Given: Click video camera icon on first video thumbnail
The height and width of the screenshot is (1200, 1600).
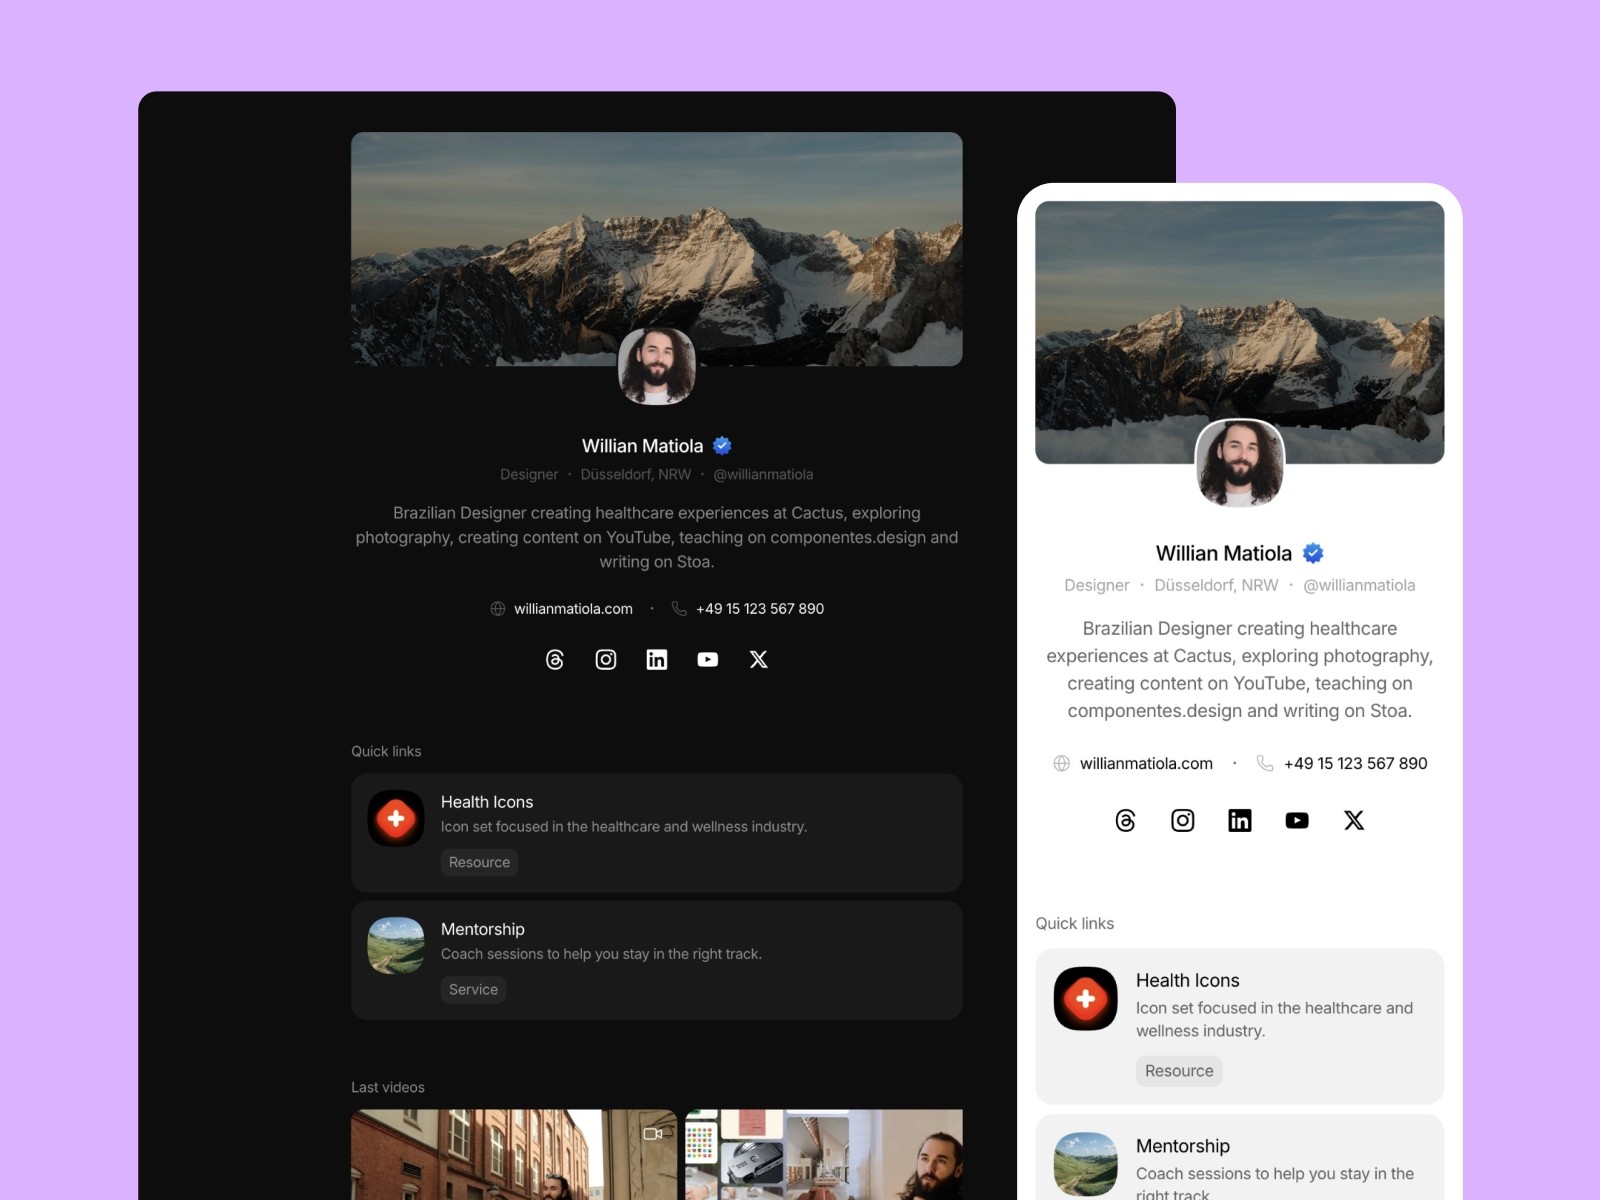Looking at the screenshot, I should coord(653,1134).
